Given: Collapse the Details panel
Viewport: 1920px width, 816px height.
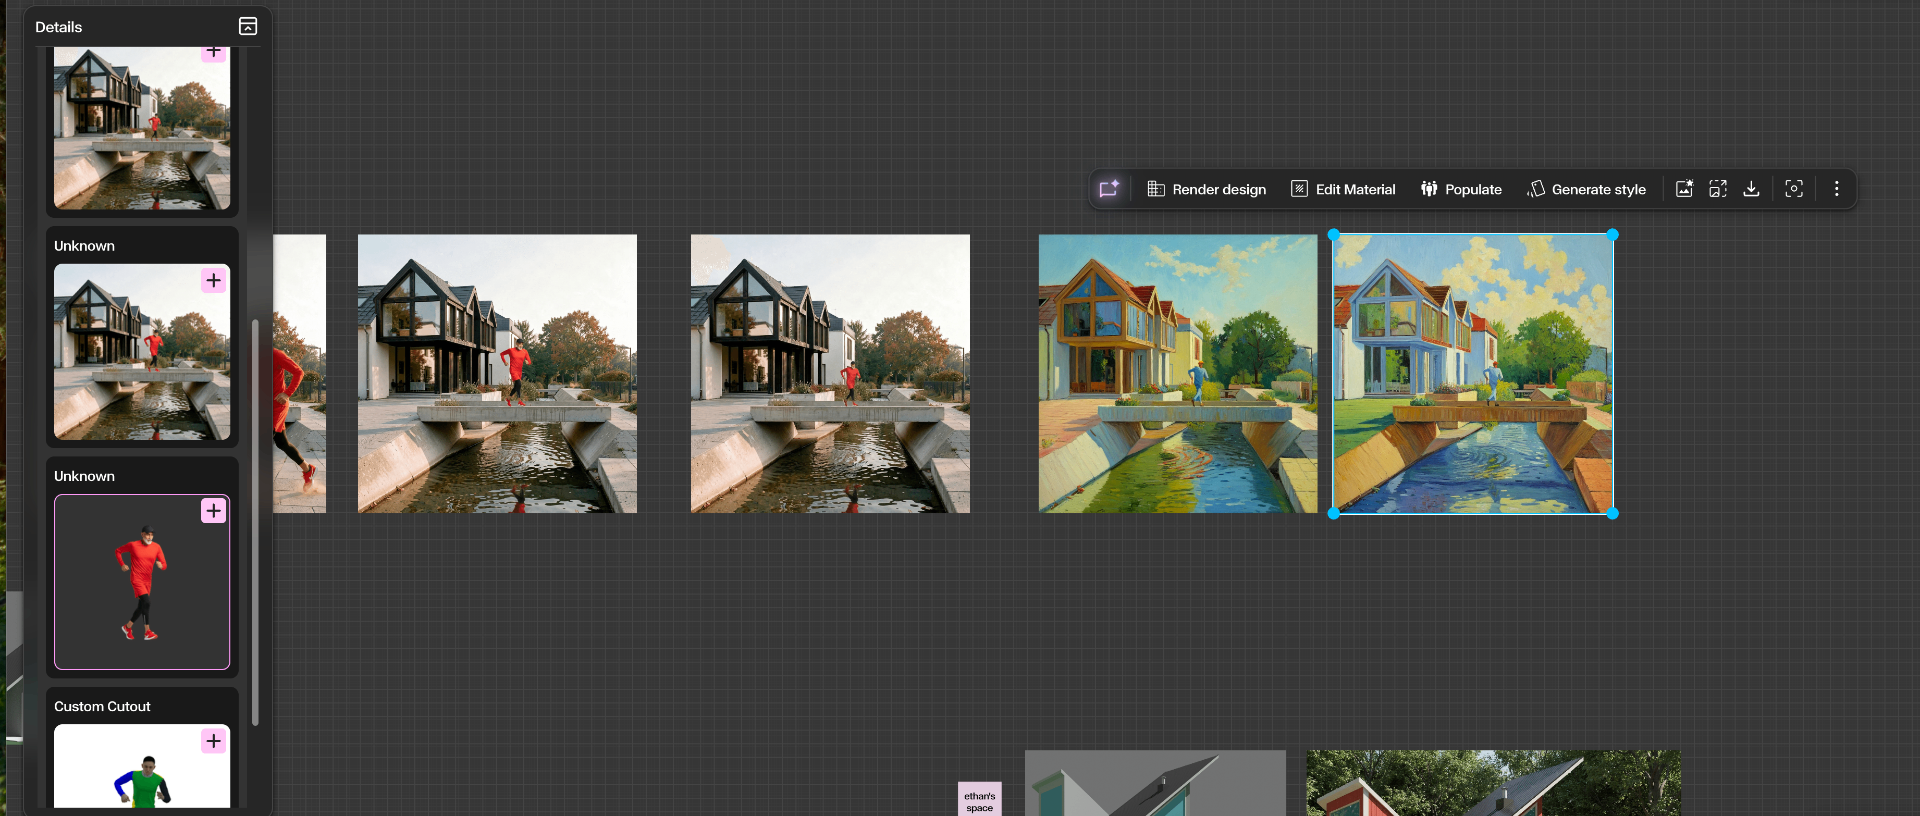Looking at the screenshot, I should point(248,27).
